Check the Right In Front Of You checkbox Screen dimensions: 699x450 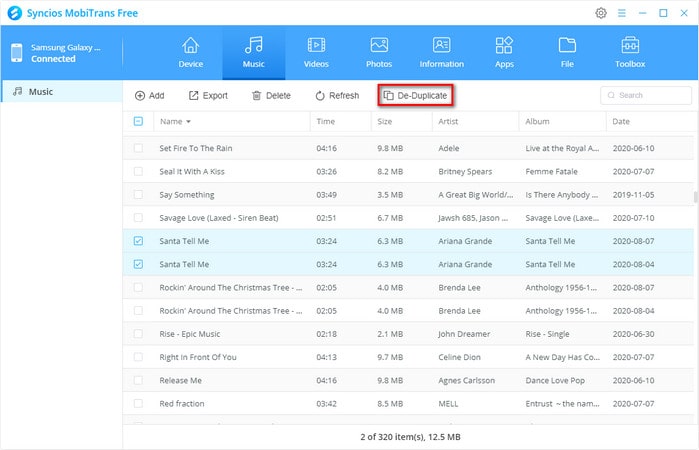[x=138, y=357]
